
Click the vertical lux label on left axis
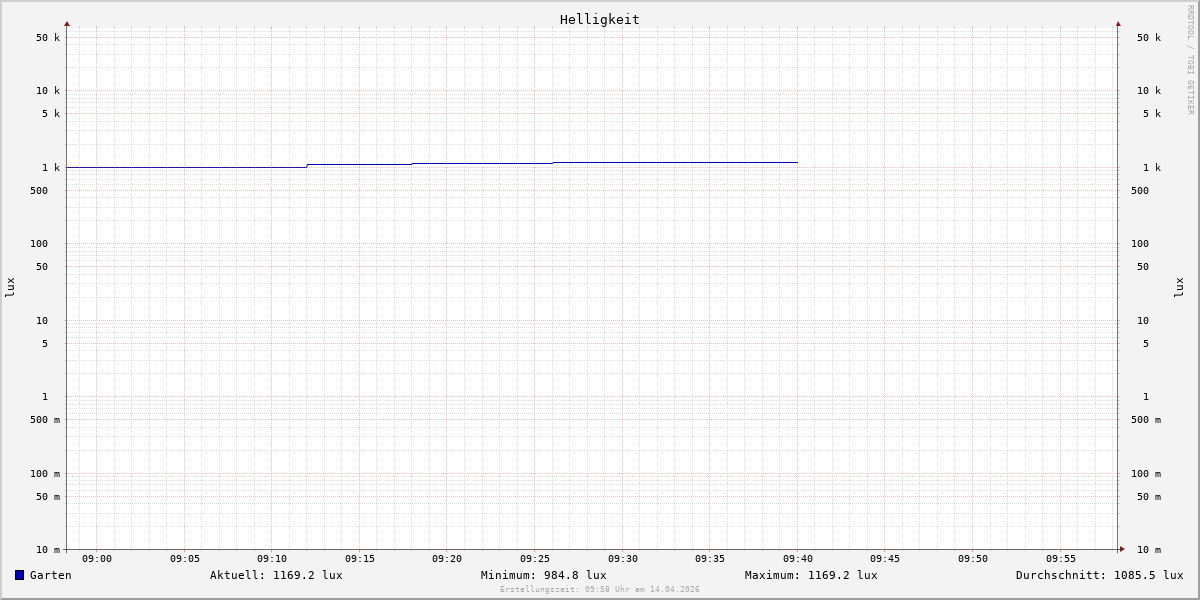point(10,287)
